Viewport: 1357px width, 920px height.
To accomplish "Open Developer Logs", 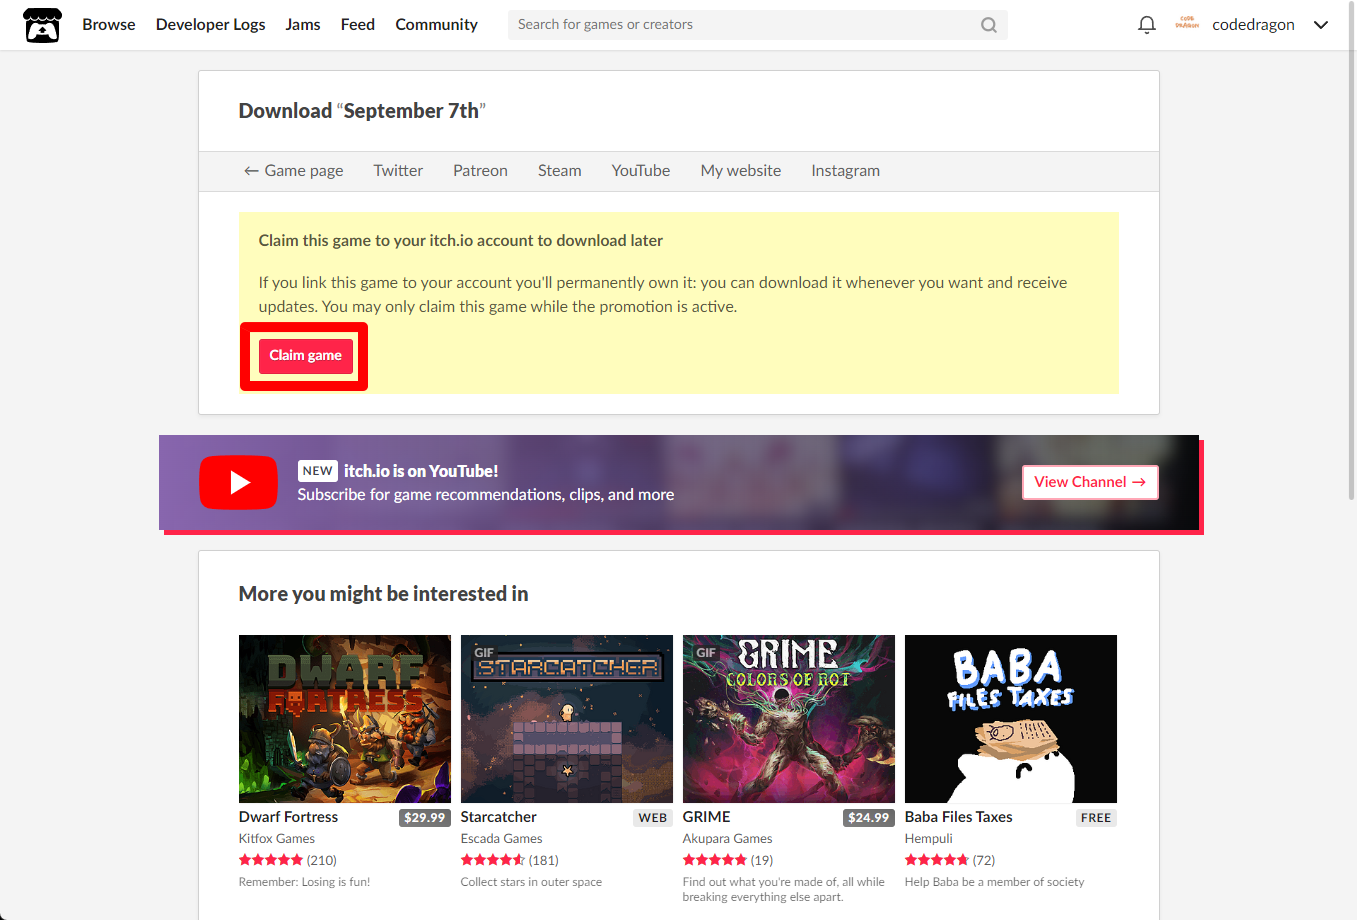I will (x=211, y=24).
